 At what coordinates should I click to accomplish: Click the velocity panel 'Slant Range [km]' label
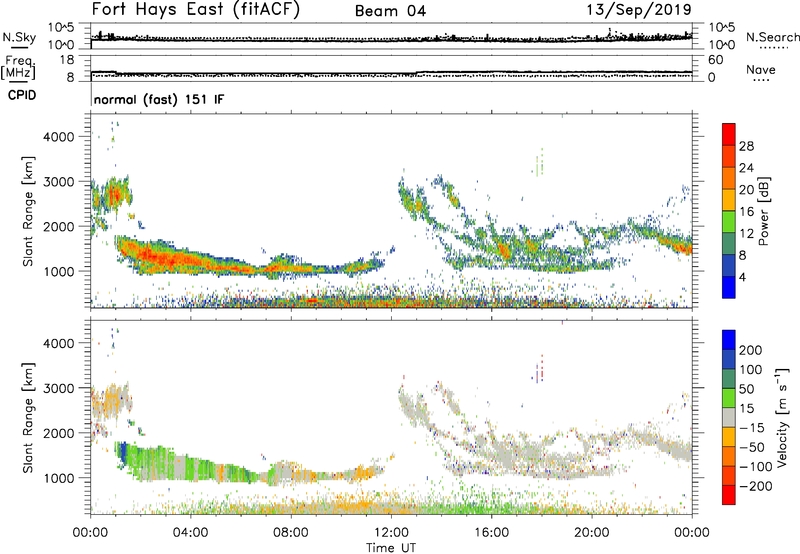click(28, 418)
